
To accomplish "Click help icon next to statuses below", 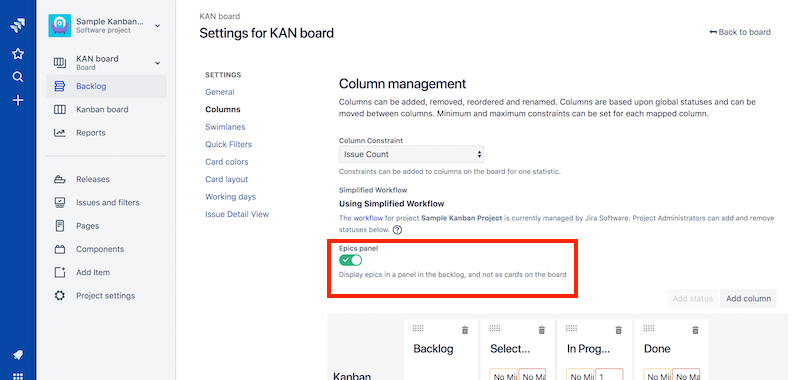I will click(397, 230).
